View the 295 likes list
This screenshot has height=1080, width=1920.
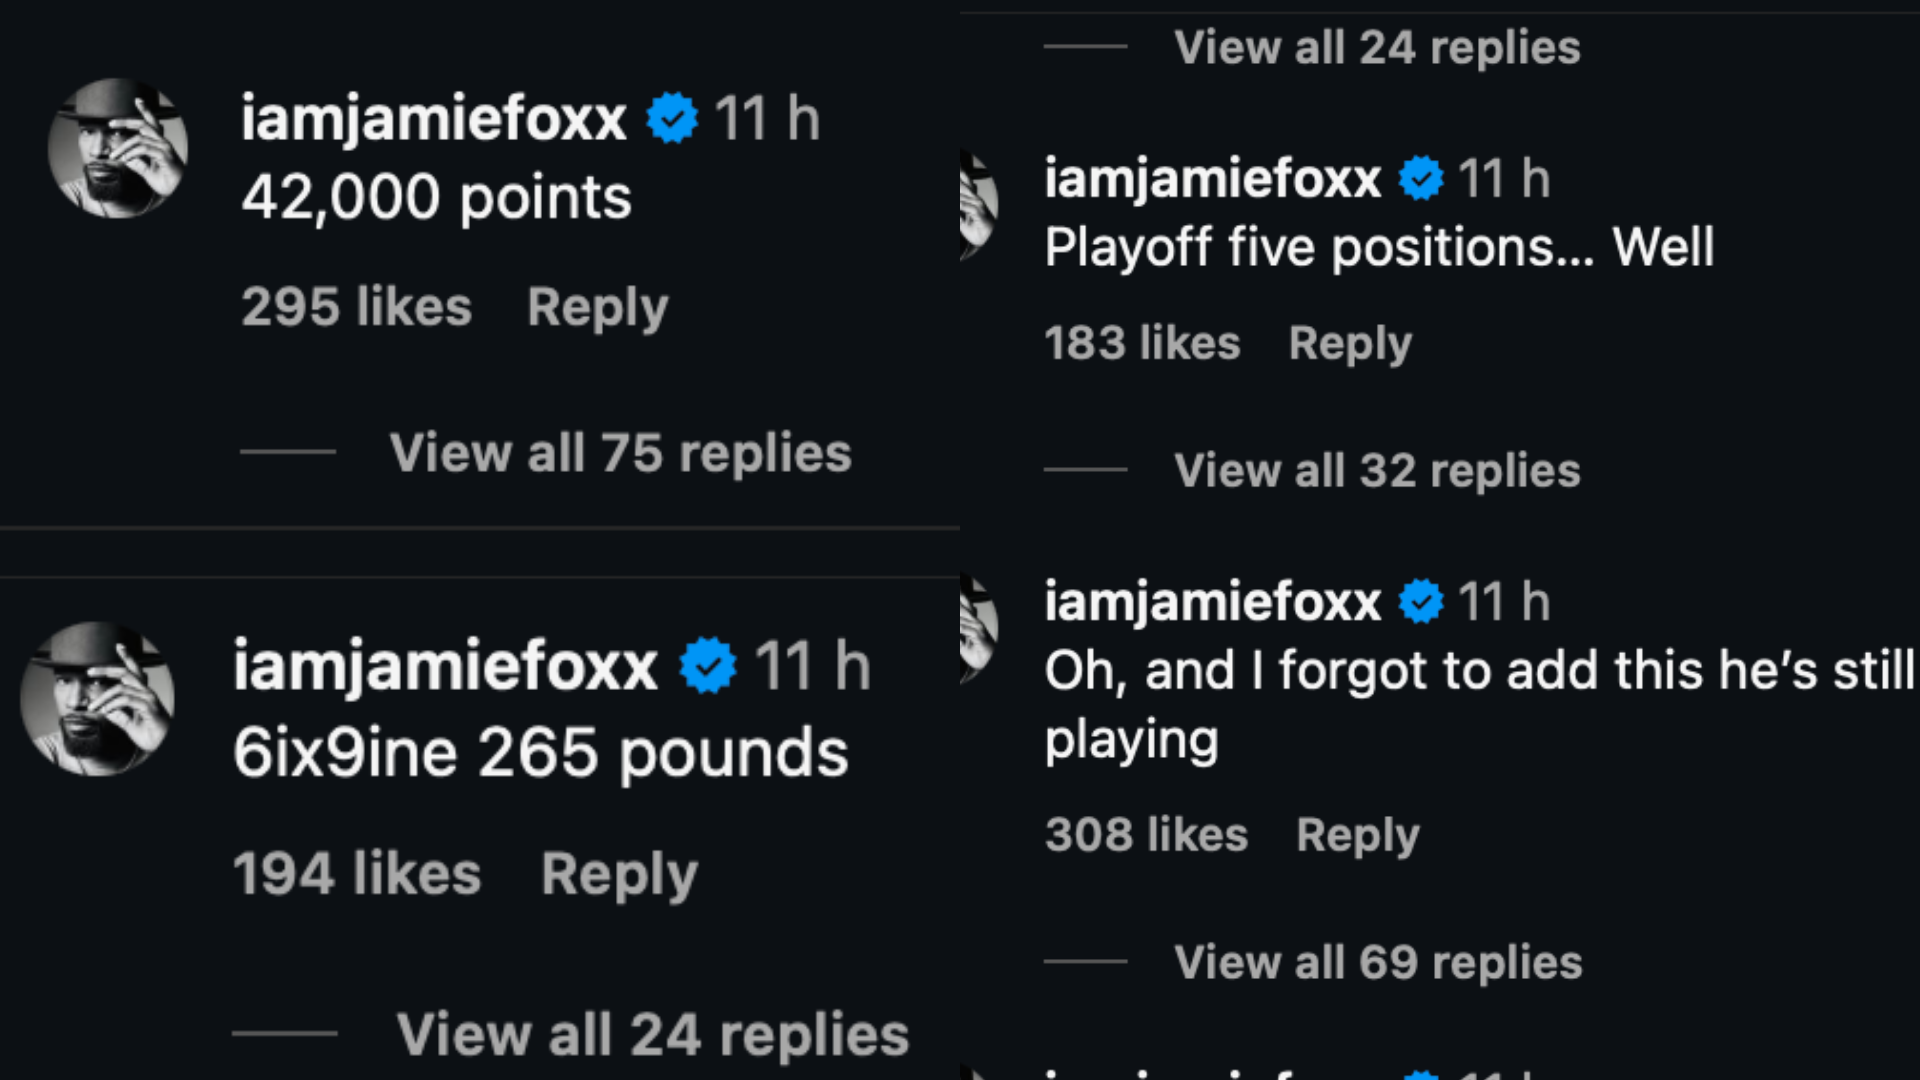356,307
